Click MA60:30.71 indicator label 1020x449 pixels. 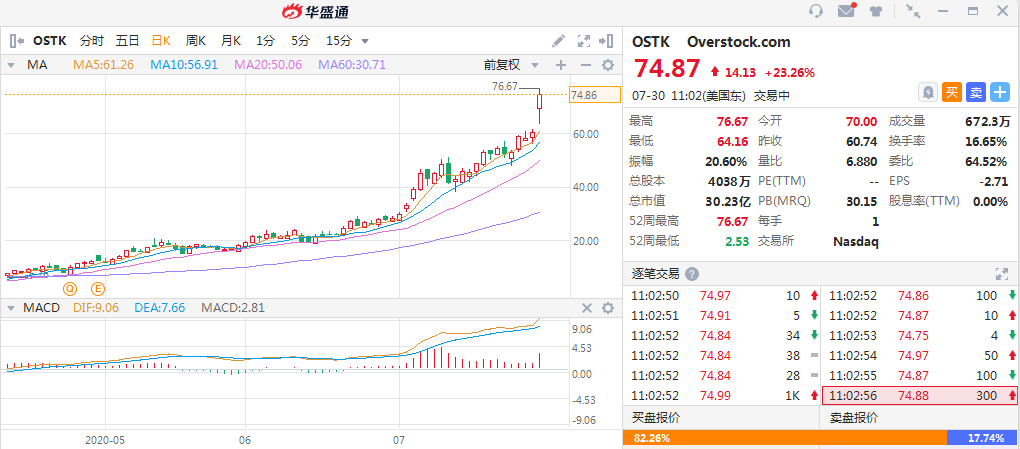(x=352, y=65)
